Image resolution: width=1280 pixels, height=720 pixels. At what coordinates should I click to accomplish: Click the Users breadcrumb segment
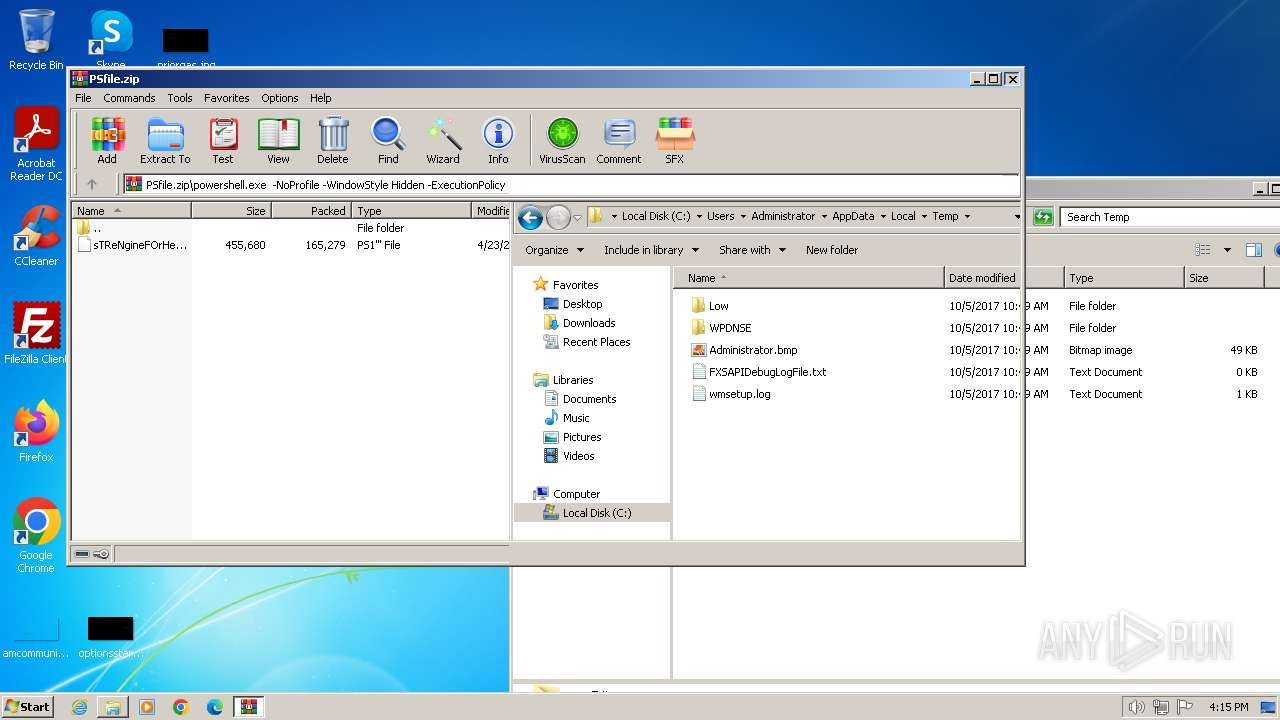[x=720, y=216]
